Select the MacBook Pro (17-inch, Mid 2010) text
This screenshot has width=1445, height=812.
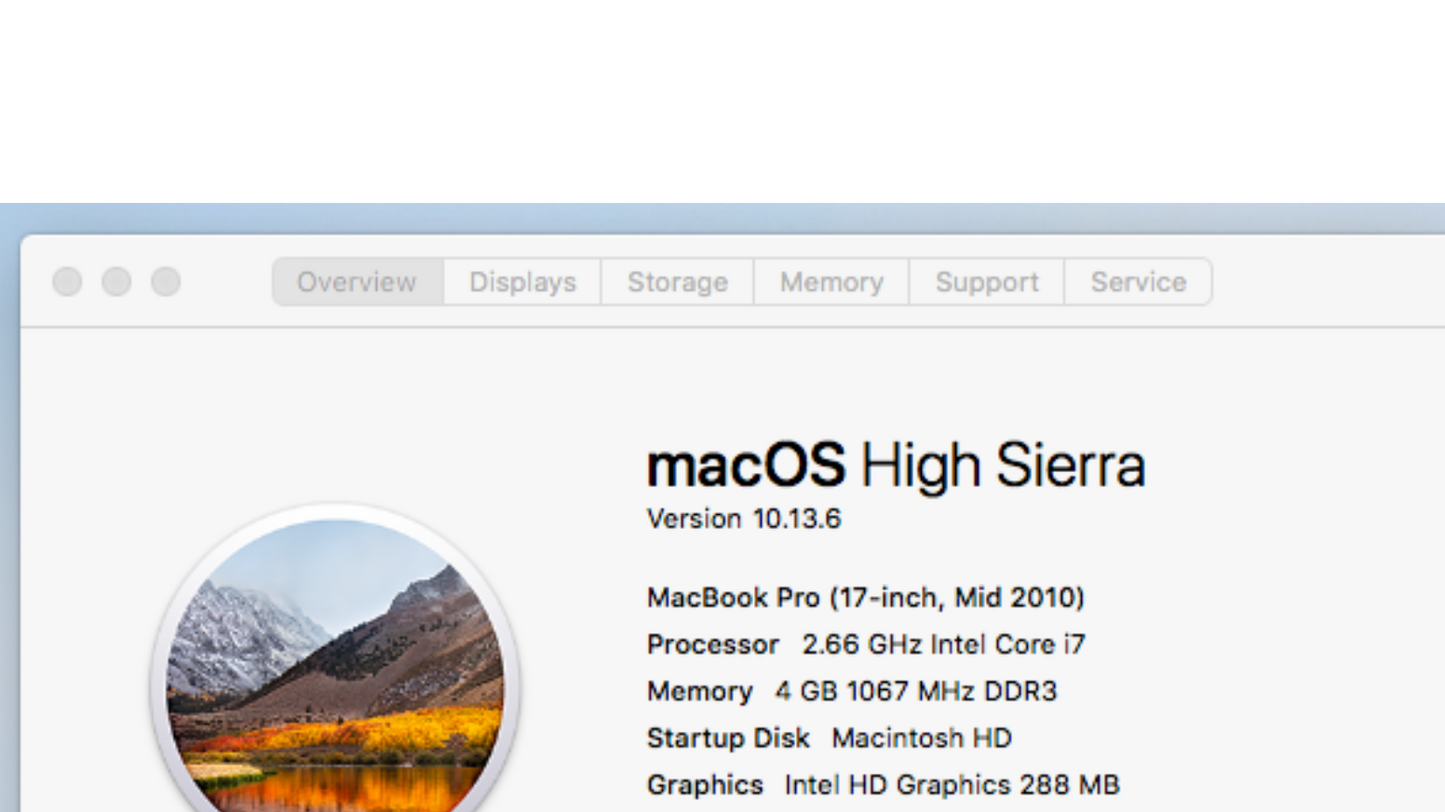pyautogui.click(x=866, y=598)
